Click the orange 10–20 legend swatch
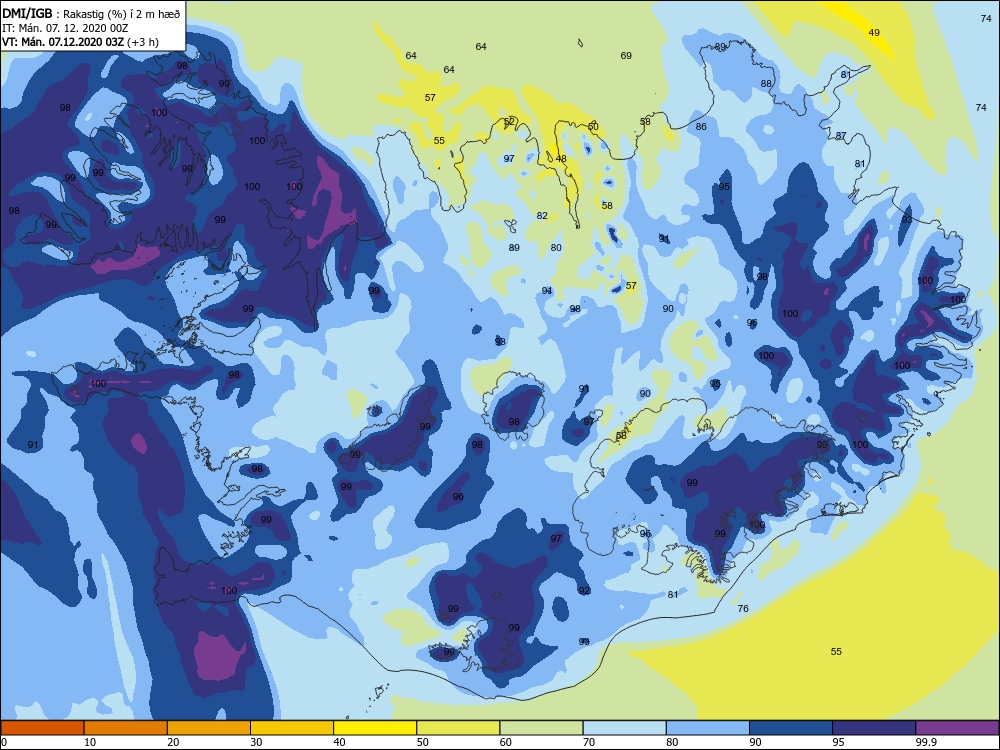Image resolution: width=1000 pixels, height=750 pixels. tap(126, 728)
